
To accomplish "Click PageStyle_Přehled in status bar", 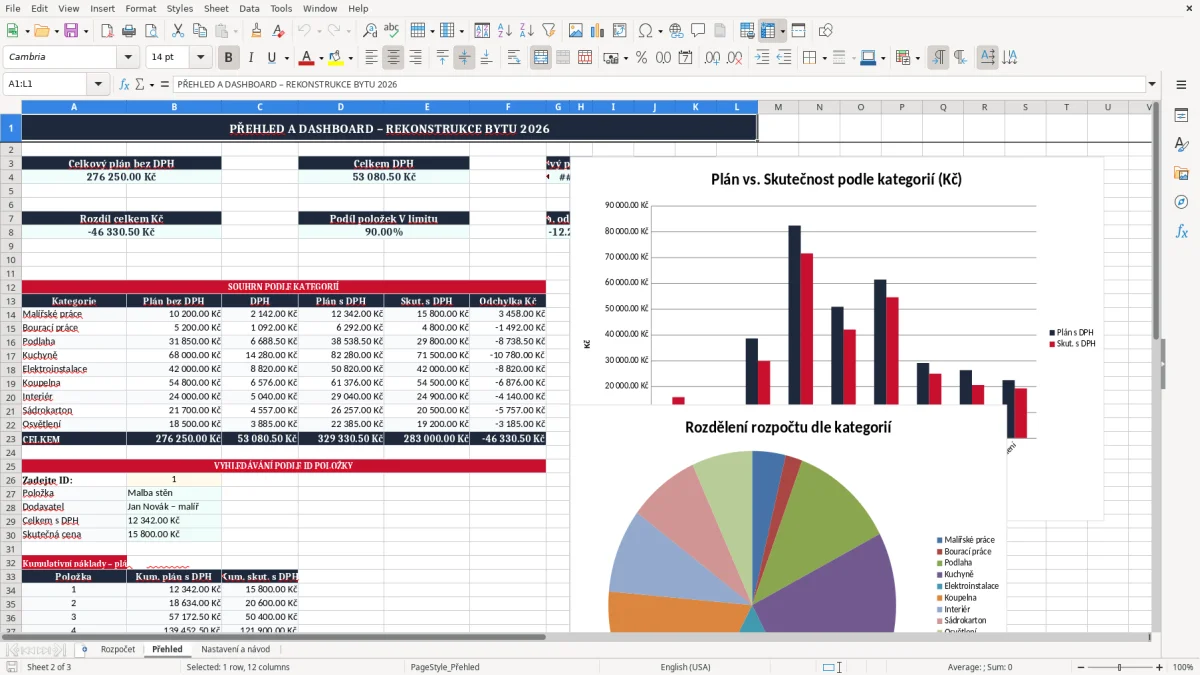I will (x=445, y=667).
